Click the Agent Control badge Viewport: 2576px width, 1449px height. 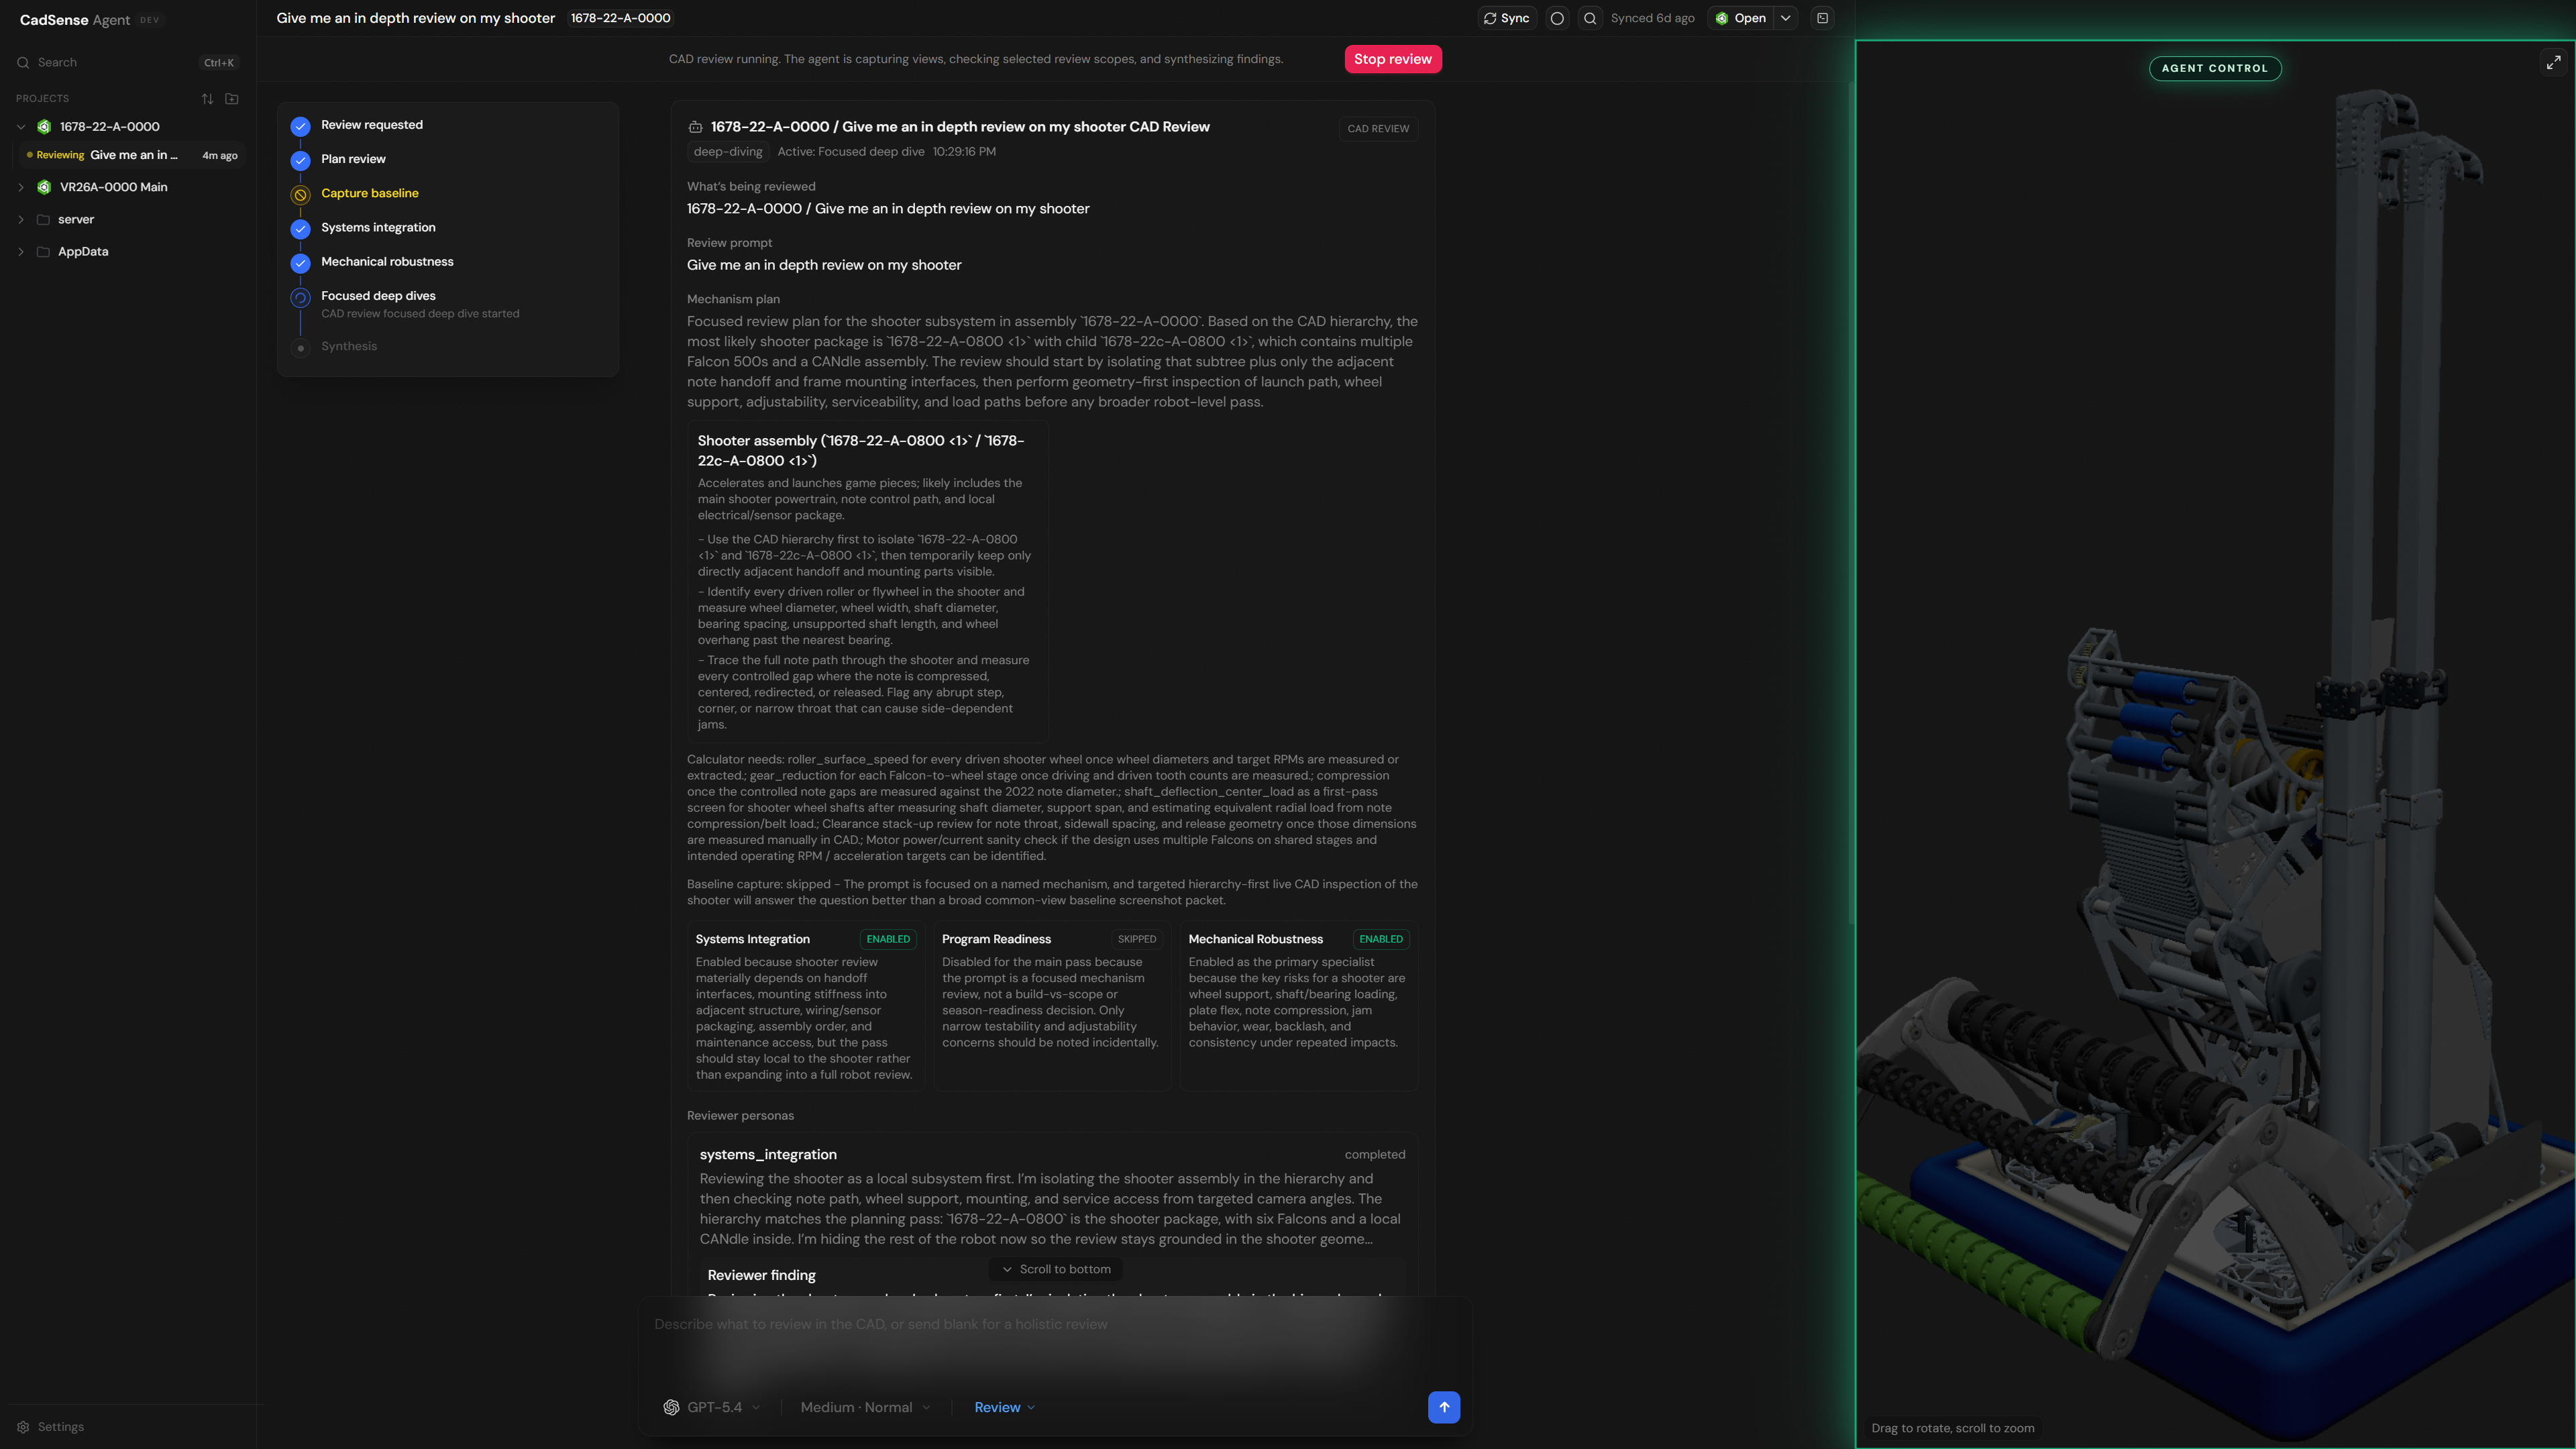point(2214,68)
